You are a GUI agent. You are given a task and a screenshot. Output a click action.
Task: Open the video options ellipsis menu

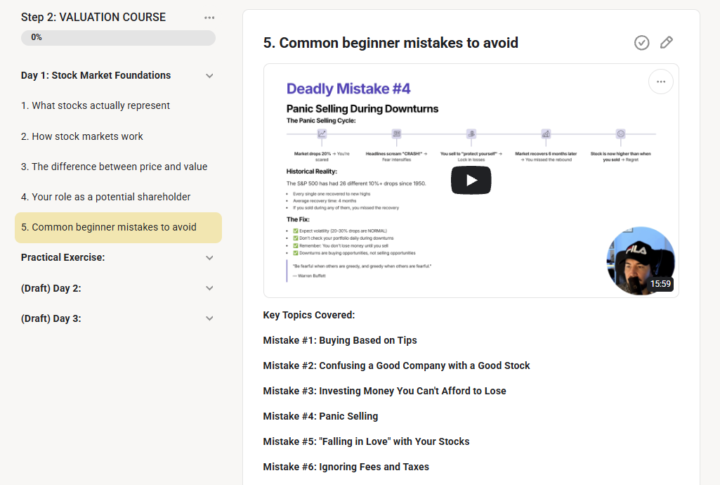tap(660, 82)
